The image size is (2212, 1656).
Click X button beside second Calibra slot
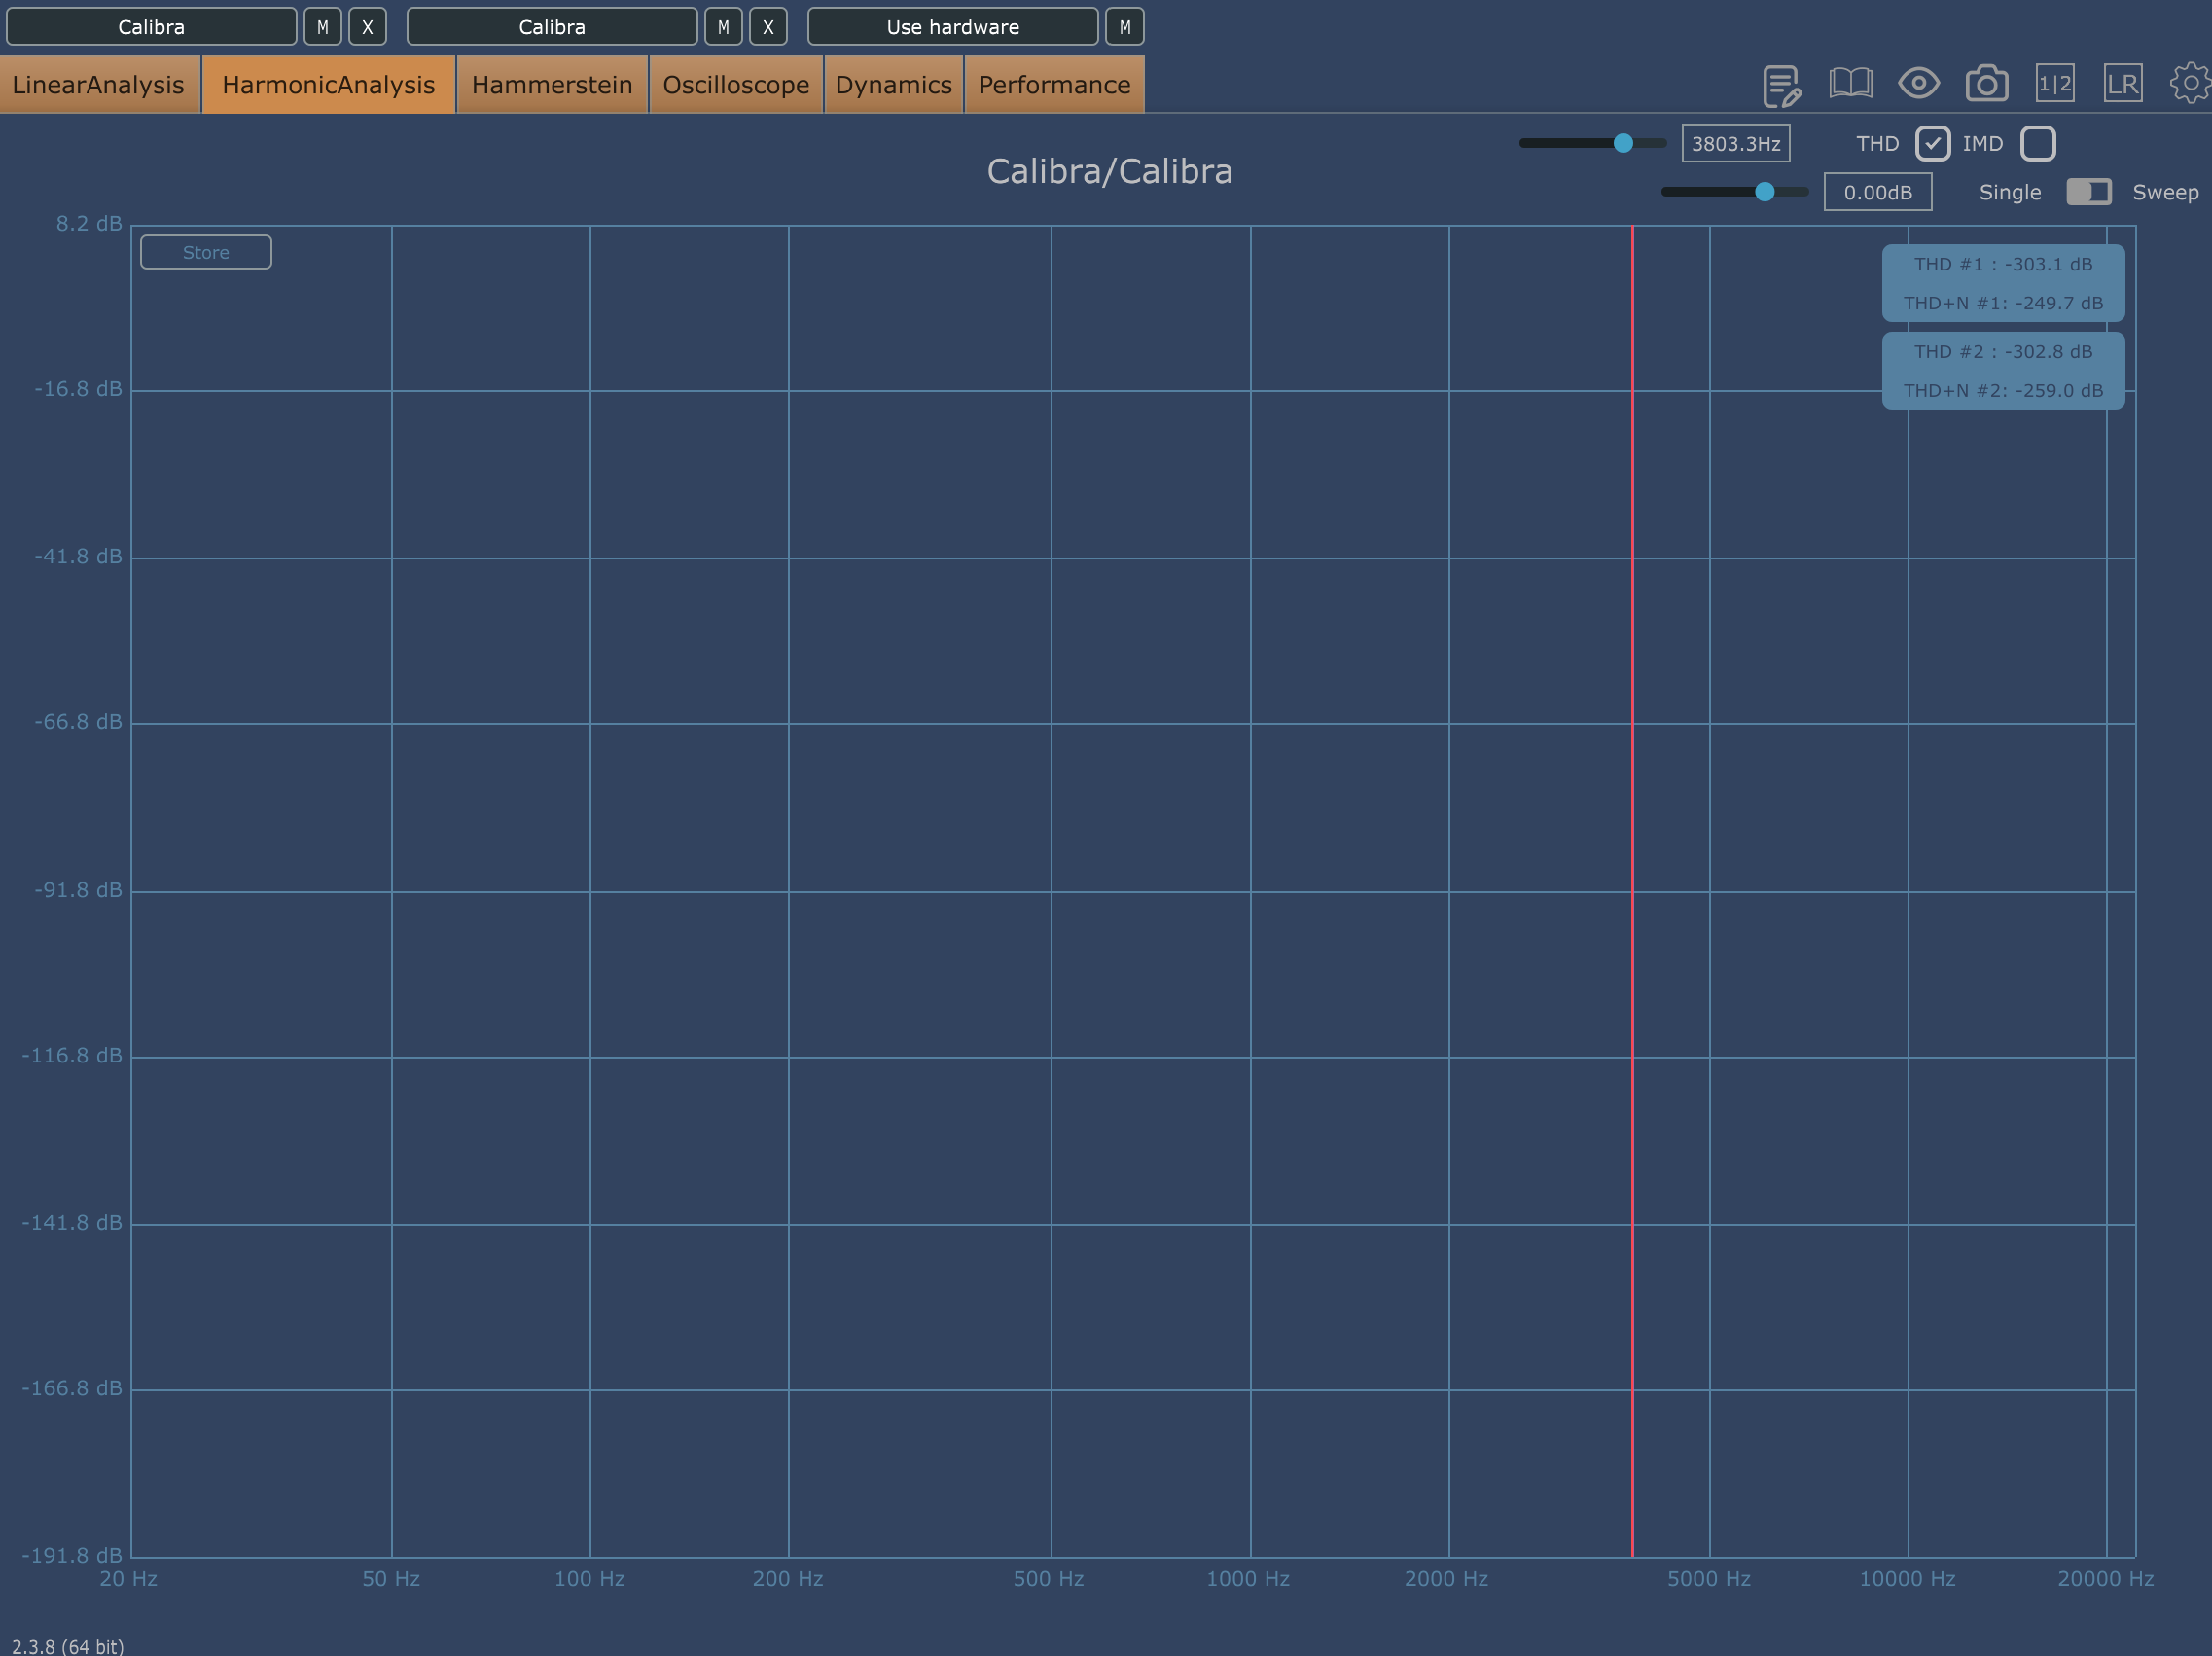pos(768,27)
